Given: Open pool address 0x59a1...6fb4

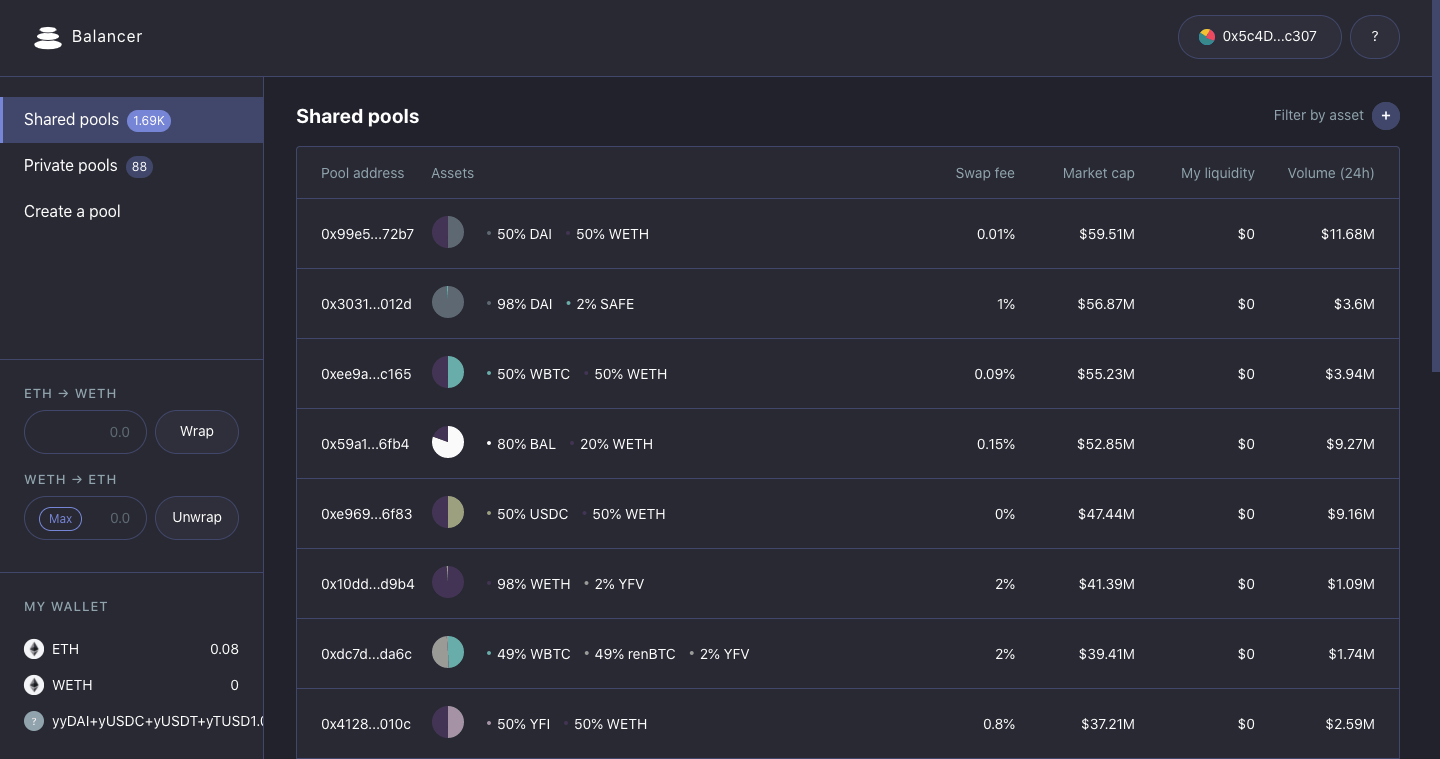Looking at the screenshot, I should (x=365, y=444).
